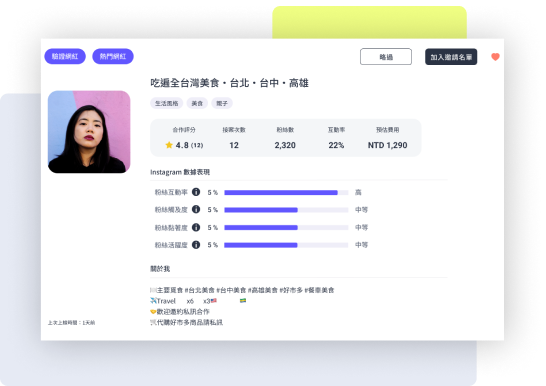
Task: Click the 關於我 heading
Action: [x=160, y=269]
